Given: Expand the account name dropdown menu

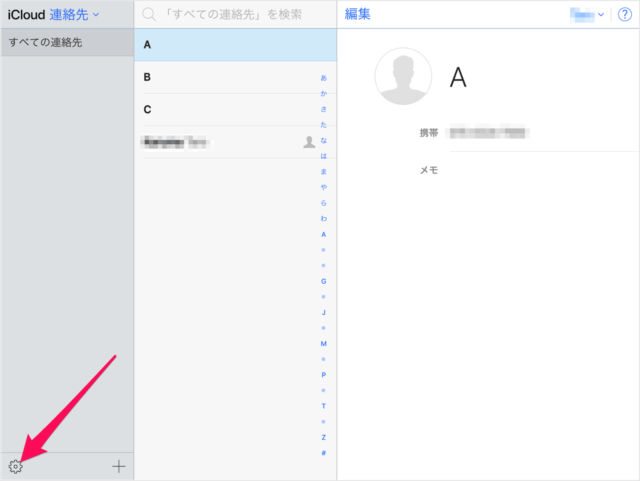Looking at the screenshot, I should pos(587,14).
